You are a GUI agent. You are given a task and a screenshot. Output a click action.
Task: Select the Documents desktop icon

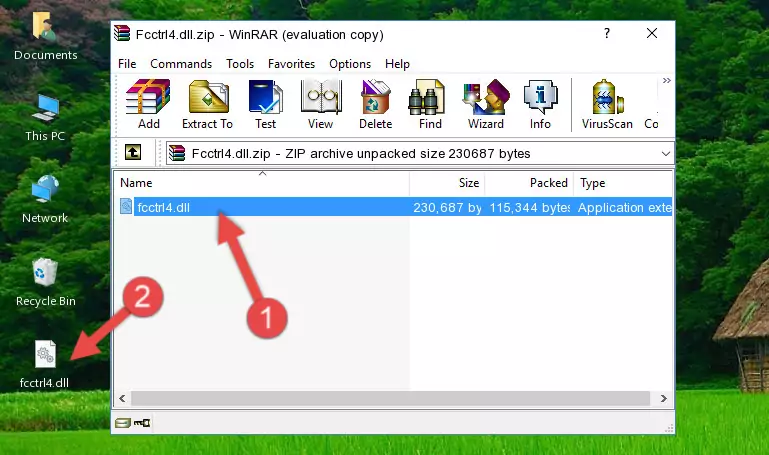tap(45, 37)
